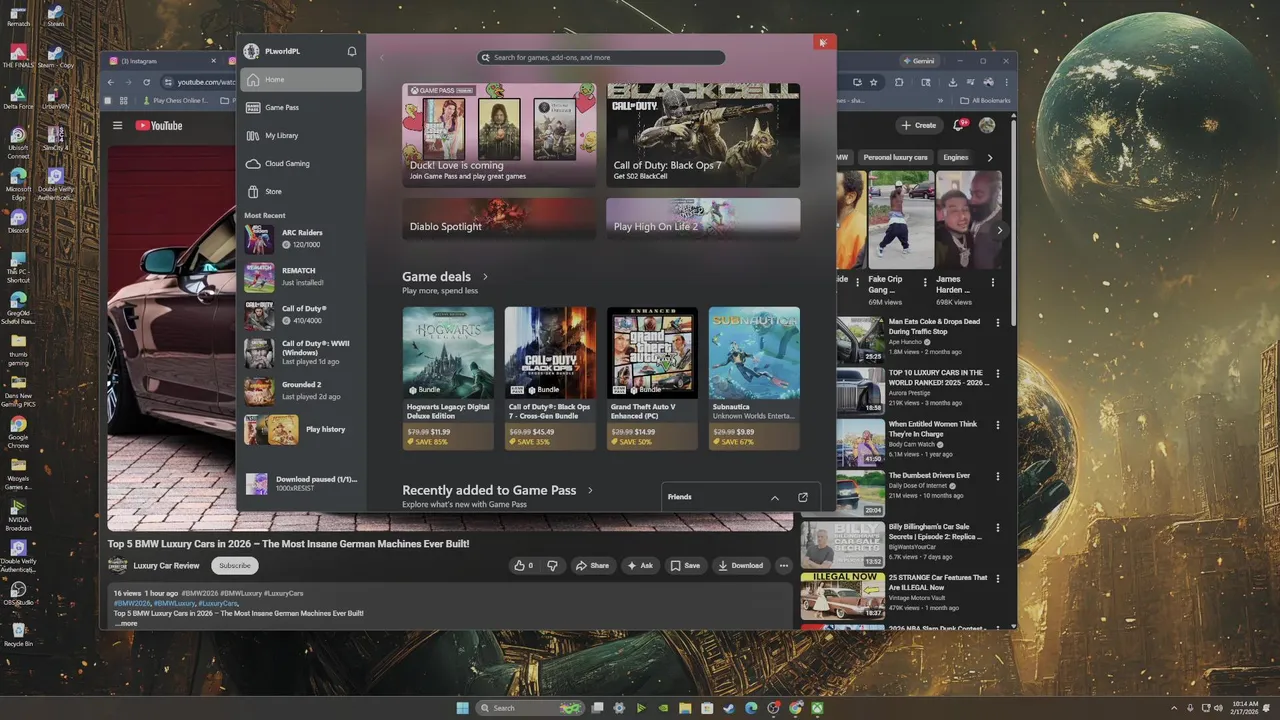Show hidden bookmarks via double chevron
This screenshot has height=720, width=1280.
[941, 100]
